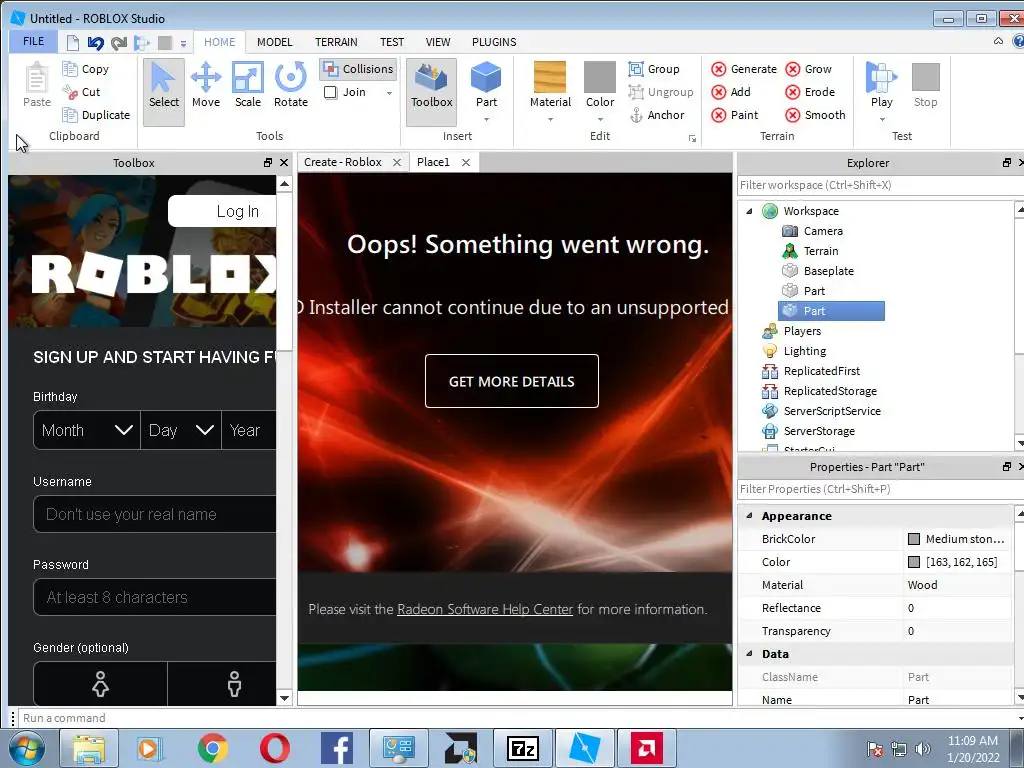Select the Move tool
1024x768 pixels.
click(x=206, y=85)
